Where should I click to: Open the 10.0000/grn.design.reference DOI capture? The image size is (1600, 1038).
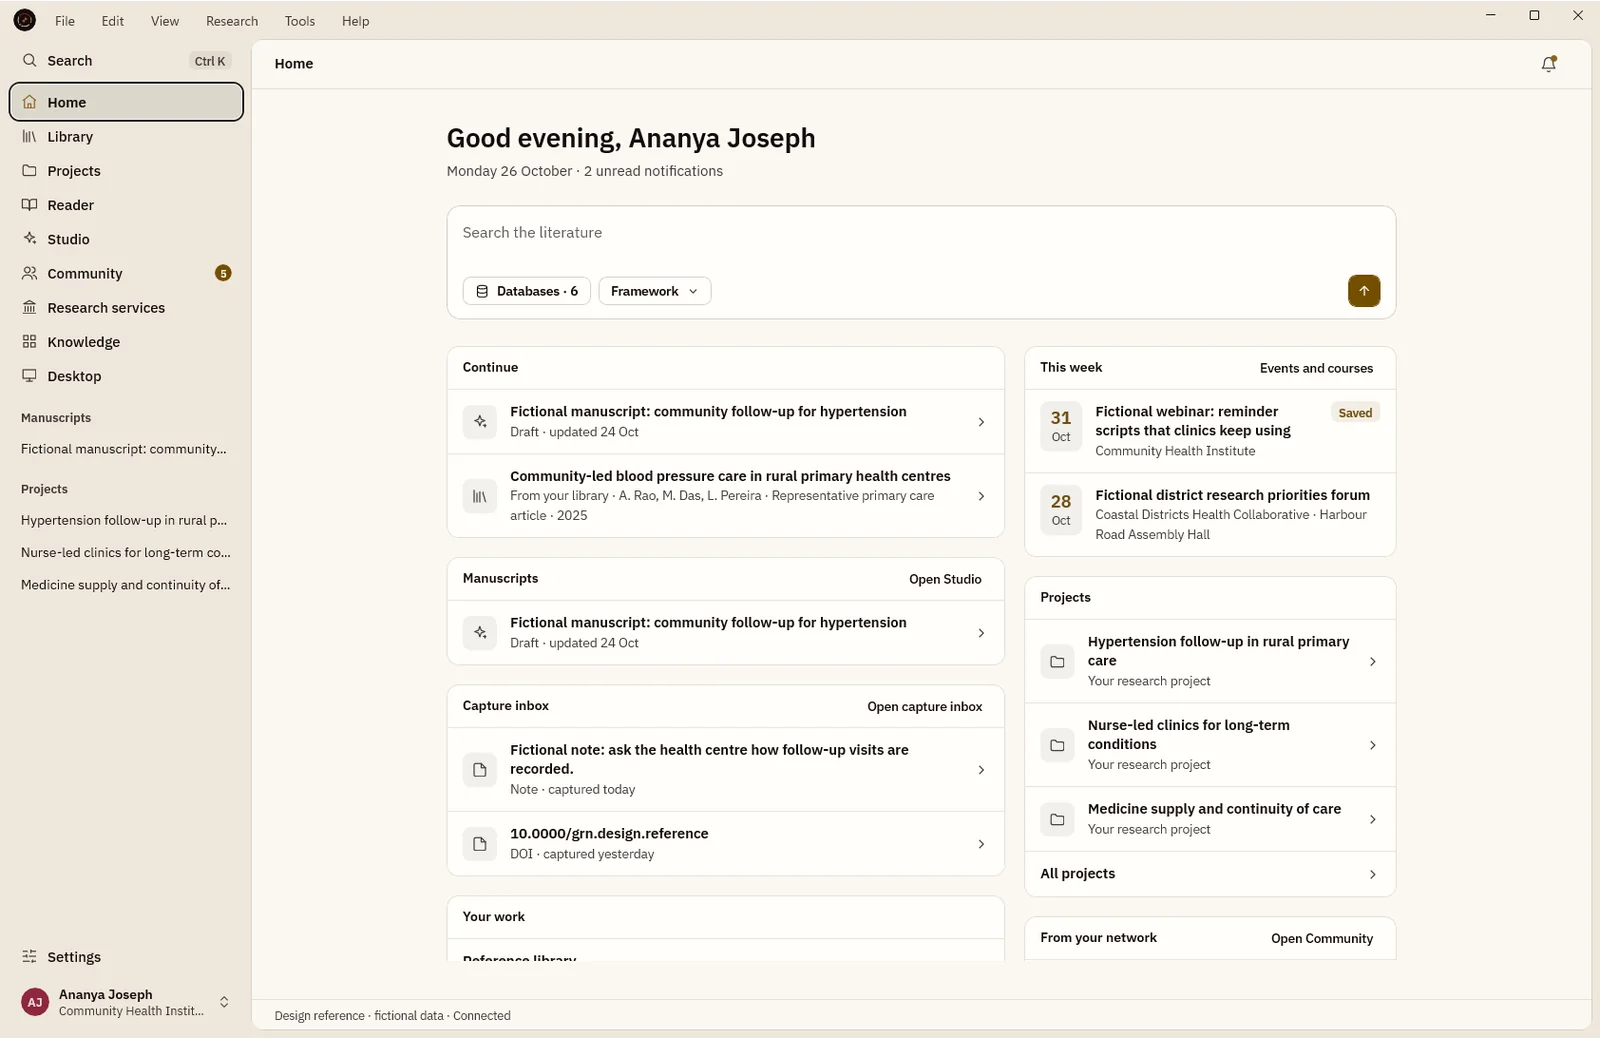726,844
